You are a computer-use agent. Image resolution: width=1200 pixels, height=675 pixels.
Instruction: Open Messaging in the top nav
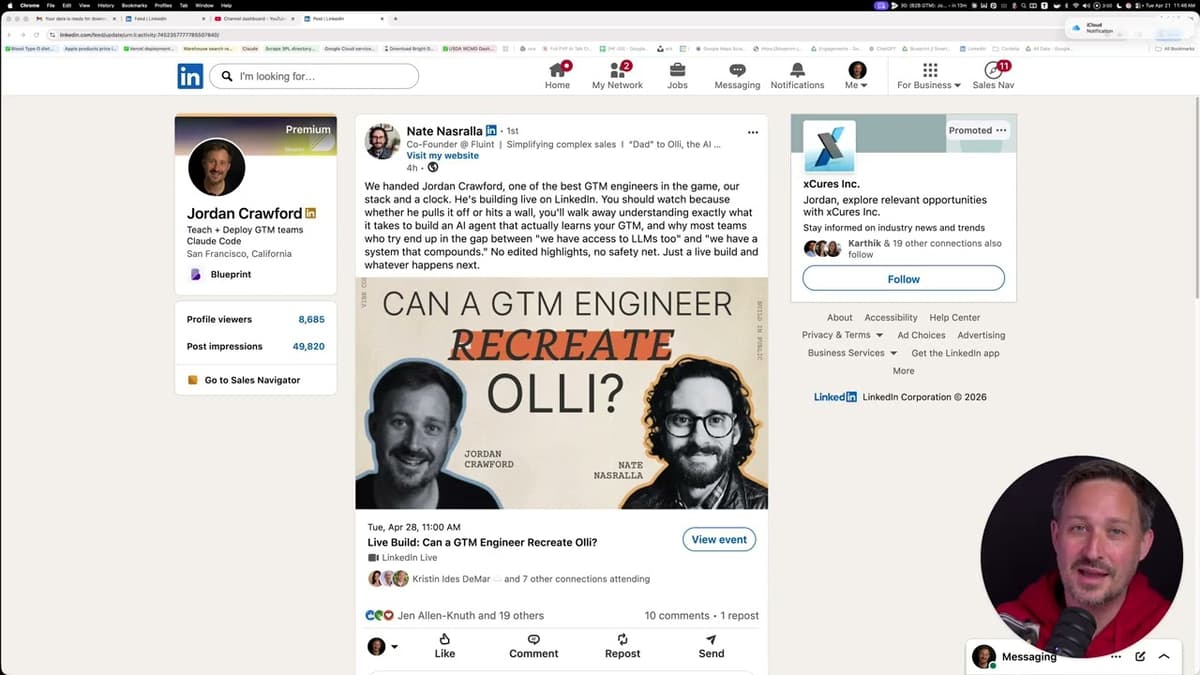(x=737, y=76)
